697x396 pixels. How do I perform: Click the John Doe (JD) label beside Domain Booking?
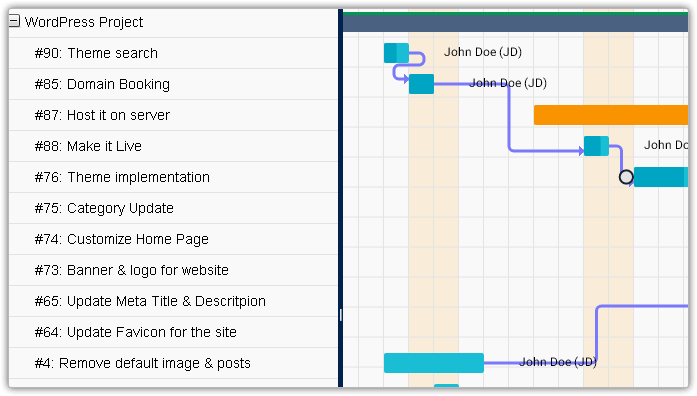pyautogui.click(x=508, y=83)
